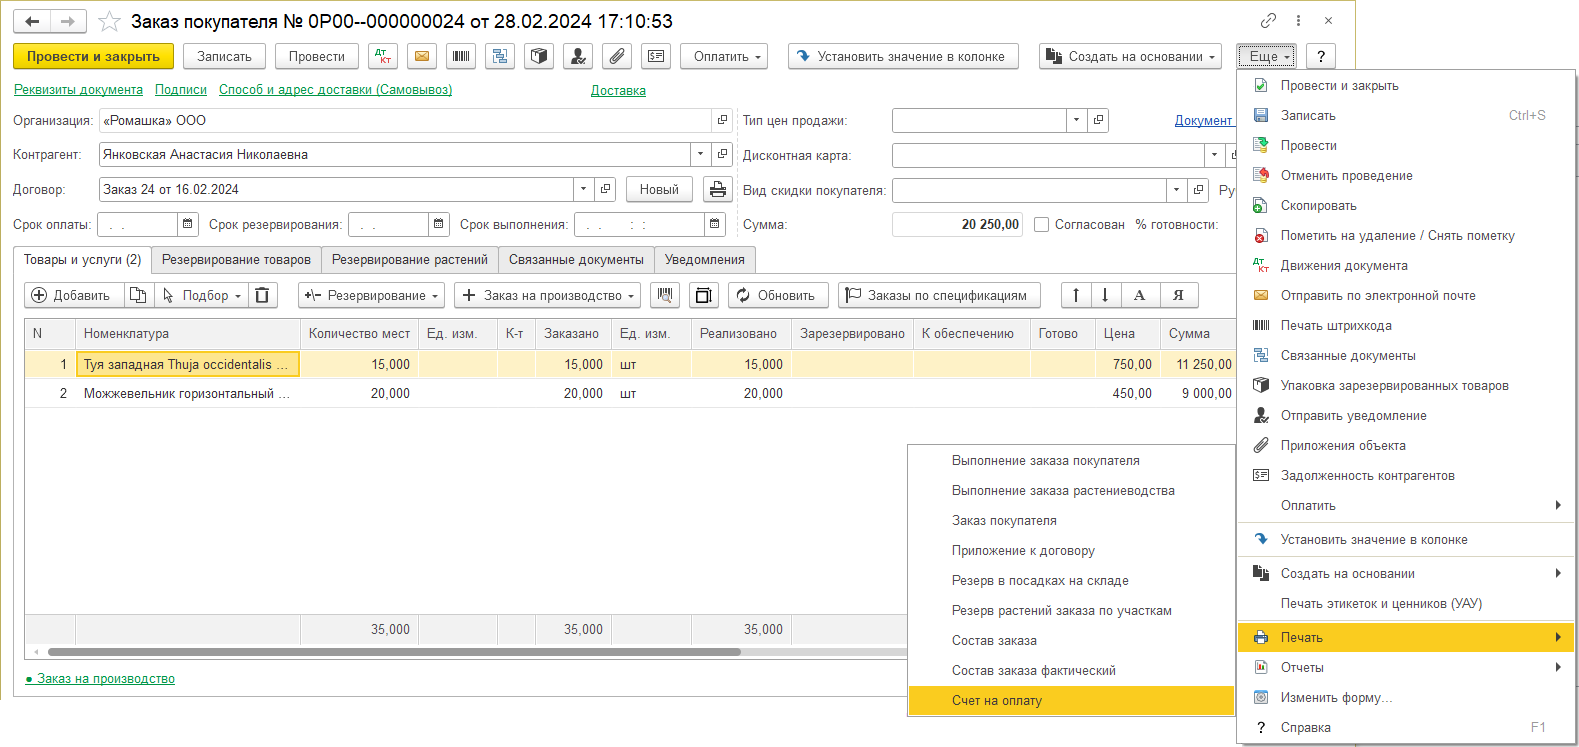Add document to favorites with star icon
The width and height of the screenshot is (1579, 747).
coord(110,21)
